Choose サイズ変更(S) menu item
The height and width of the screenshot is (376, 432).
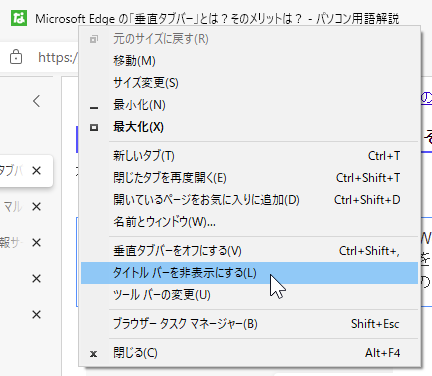(249, 83)
